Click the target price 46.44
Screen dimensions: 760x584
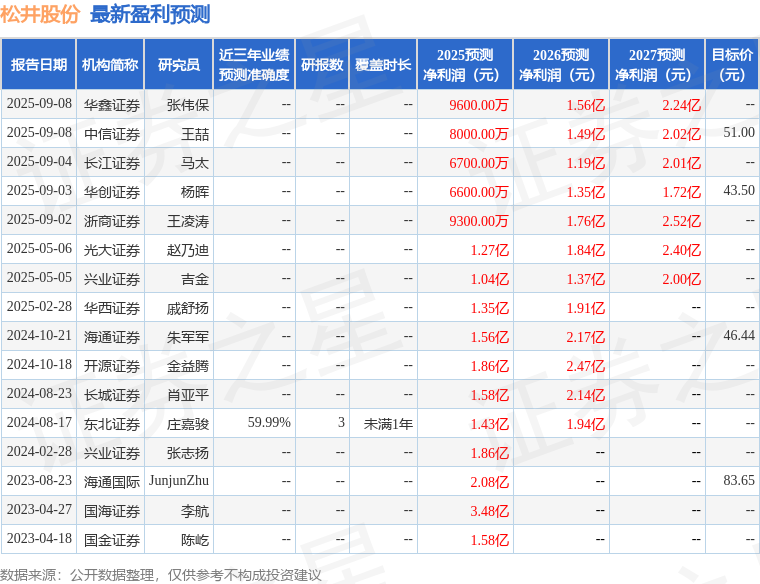(x=739, y=335)
